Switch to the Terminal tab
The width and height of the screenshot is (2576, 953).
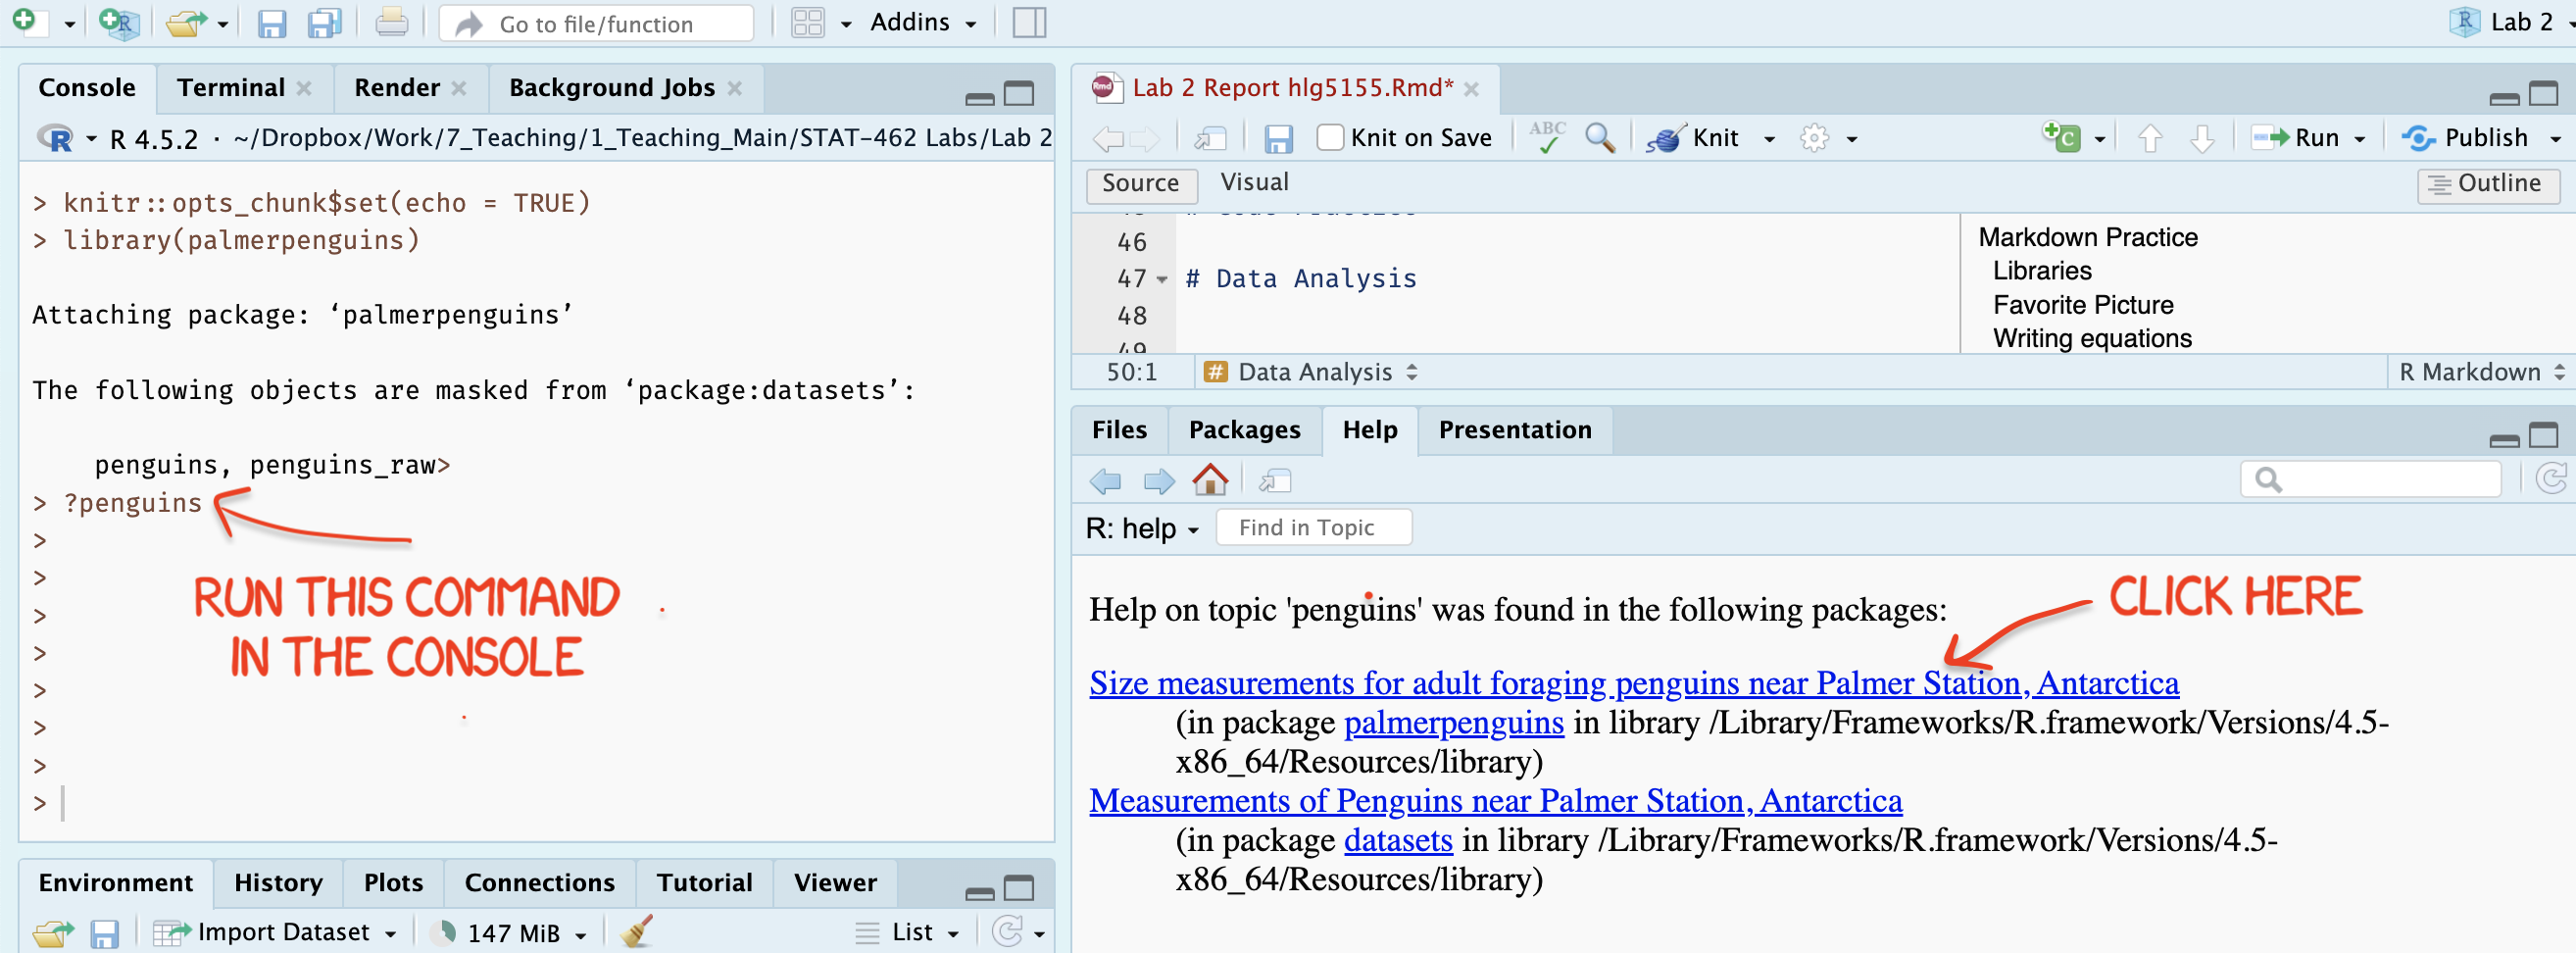[231, 88]
